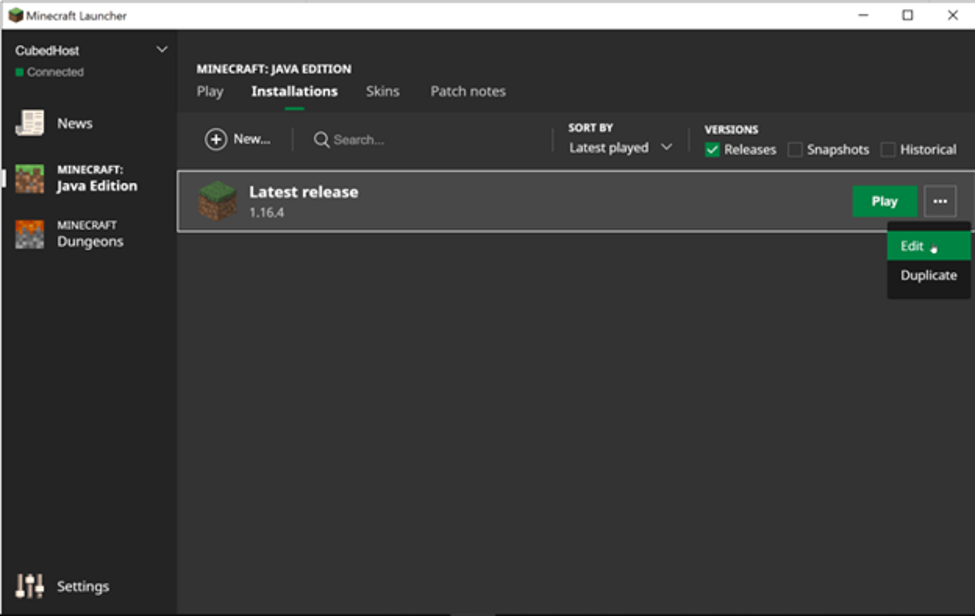The height and width of the screenshot is (616, 977).
Task: Choose Duplicate from the context menu
Action: point(928,275)
